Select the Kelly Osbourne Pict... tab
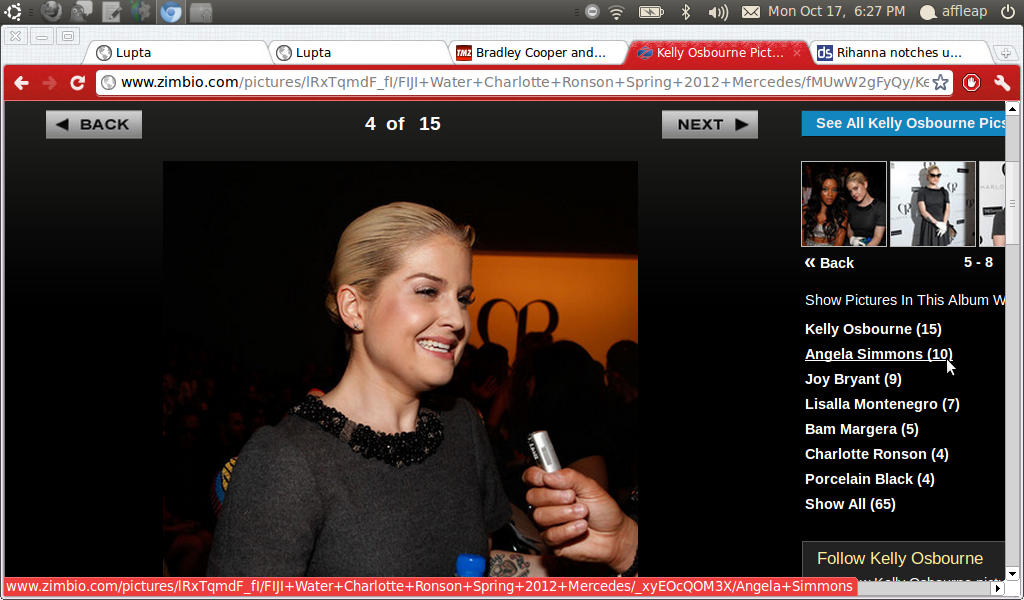 pos(720,53)
